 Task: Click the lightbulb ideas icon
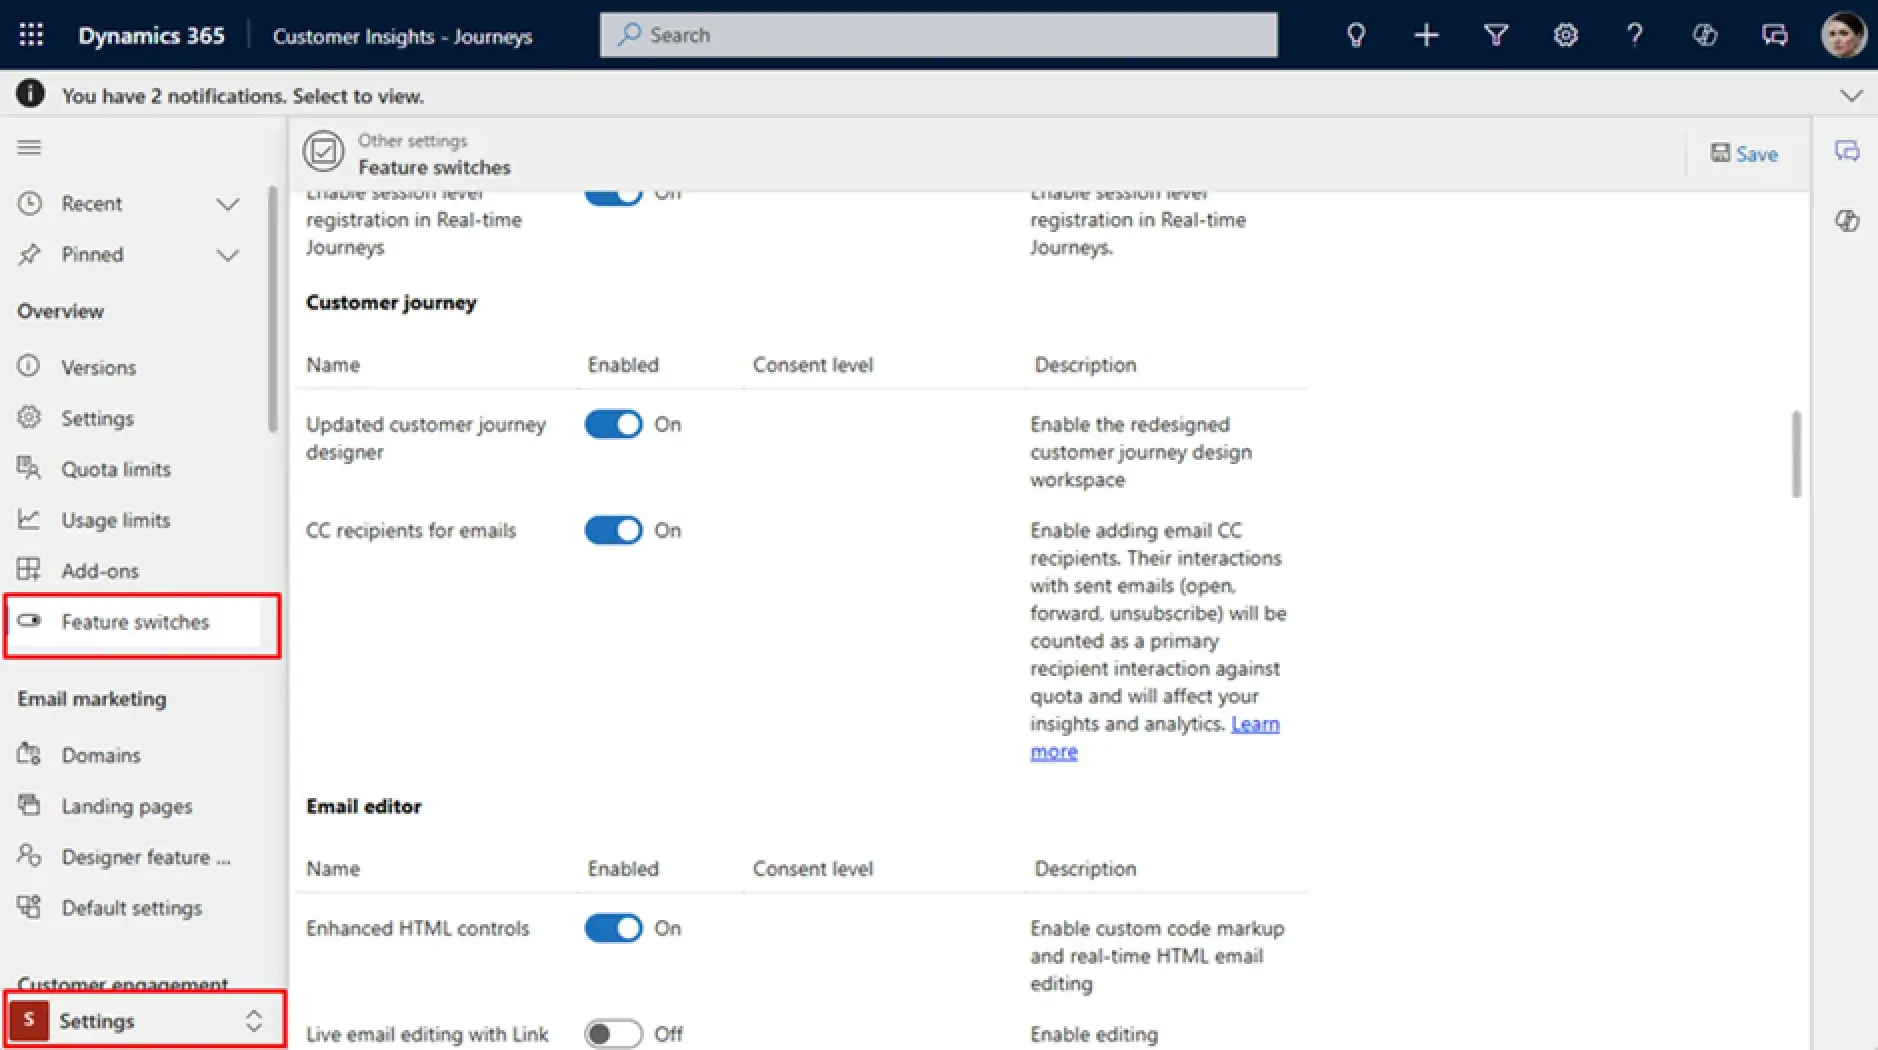pos(1356,35)
